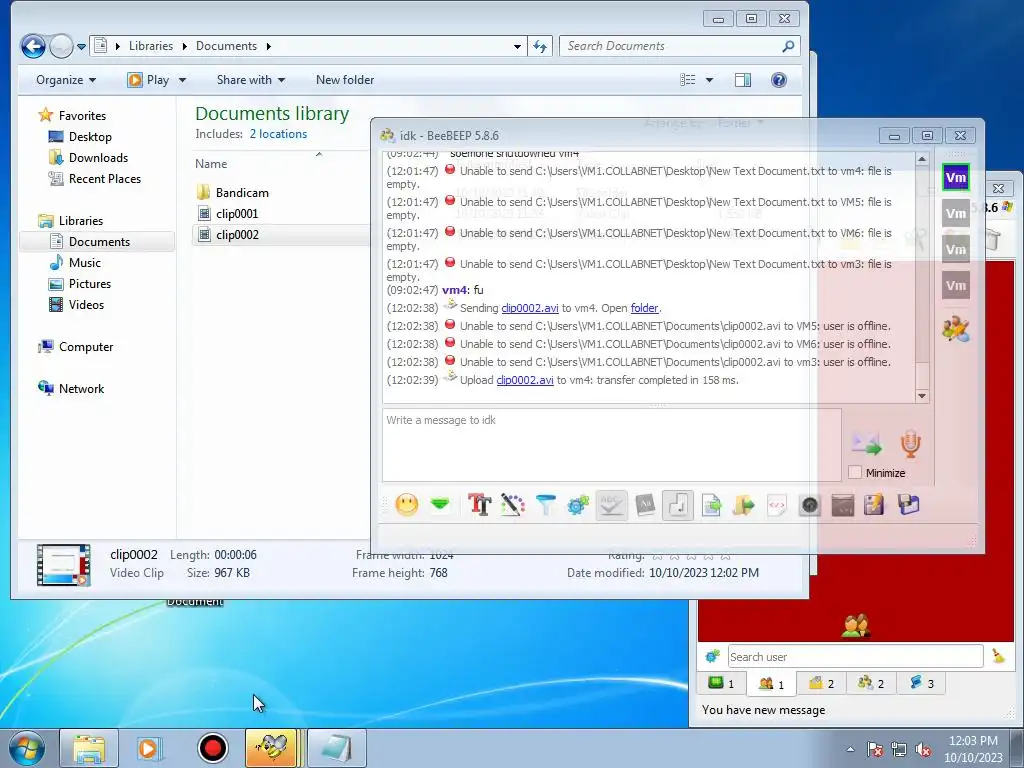Viewport: 1024px width, 768px height.
Task: Click the blue funnel filter icon
Action: [x=545, y=505]
